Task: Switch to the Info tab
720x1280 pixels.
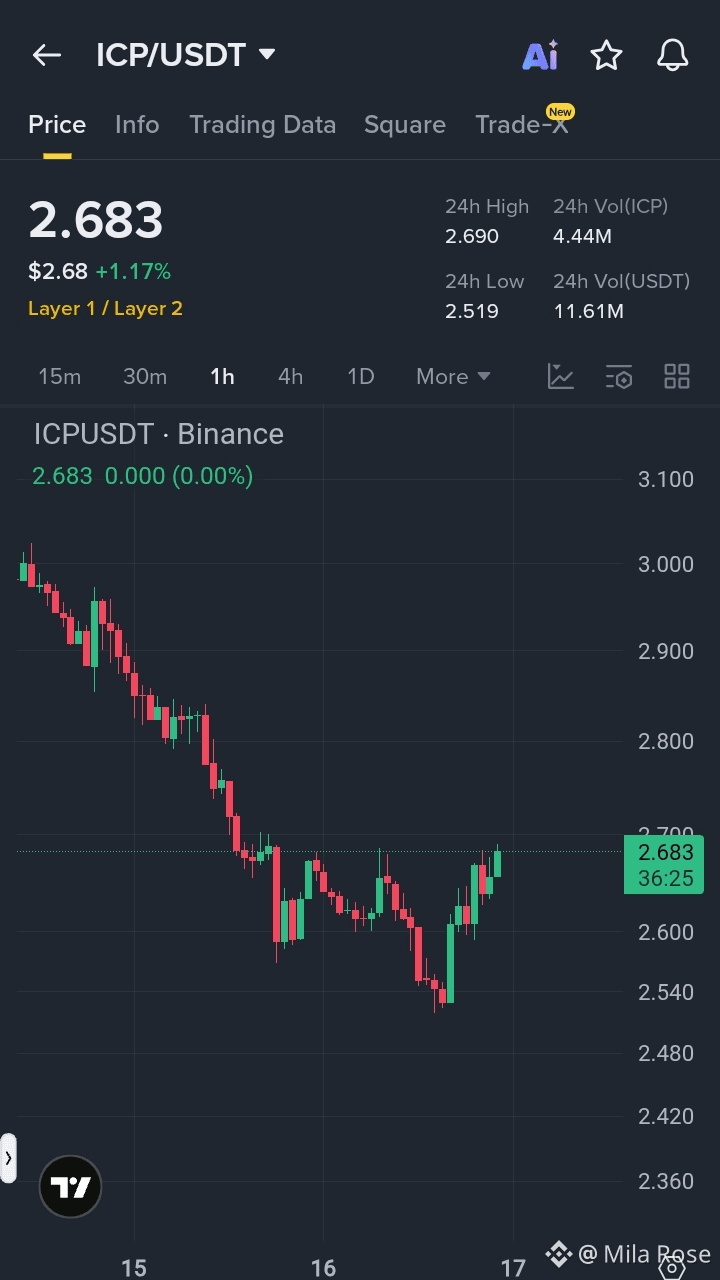Action: point(137,125)
